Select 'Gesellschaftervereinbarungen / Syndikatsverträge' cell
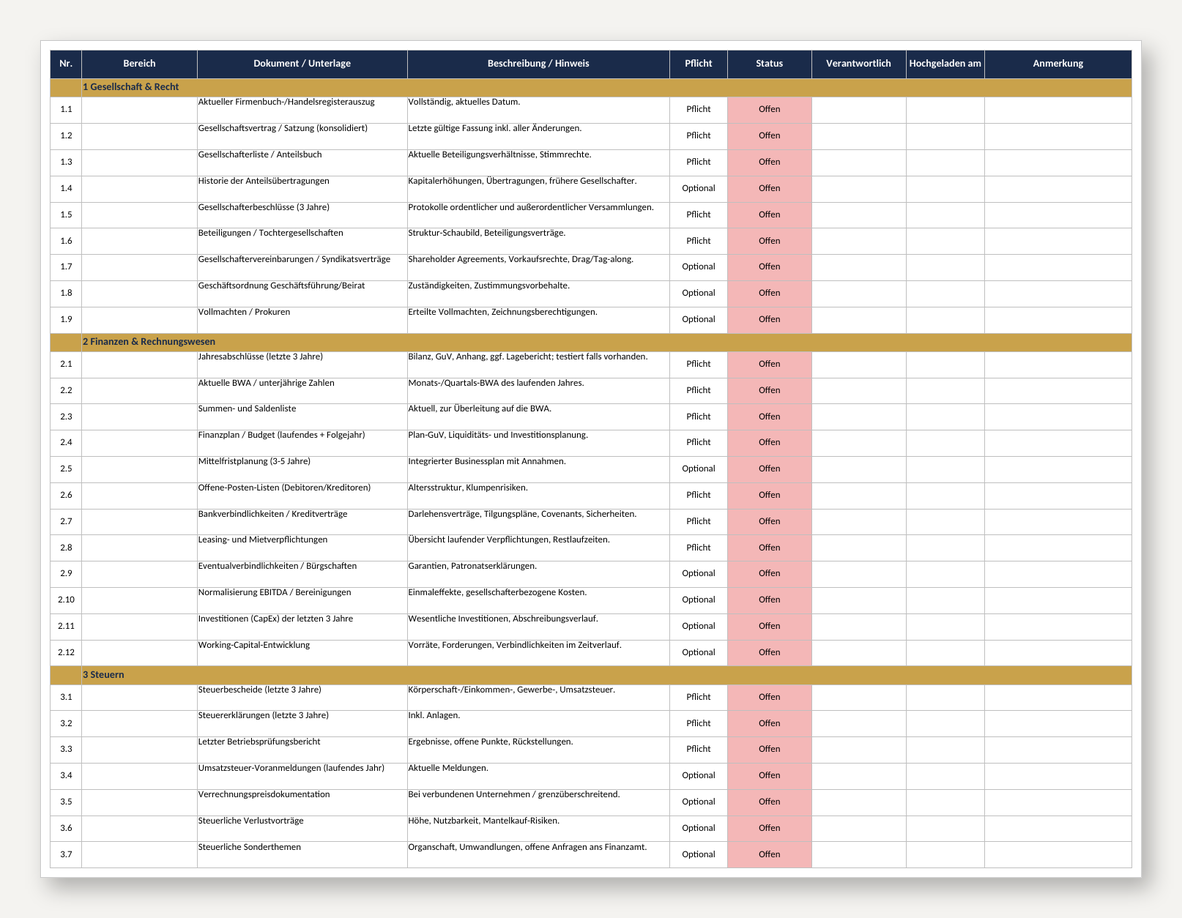The height and width of the screenshot is (918, 1182). [x=302, y=268]
